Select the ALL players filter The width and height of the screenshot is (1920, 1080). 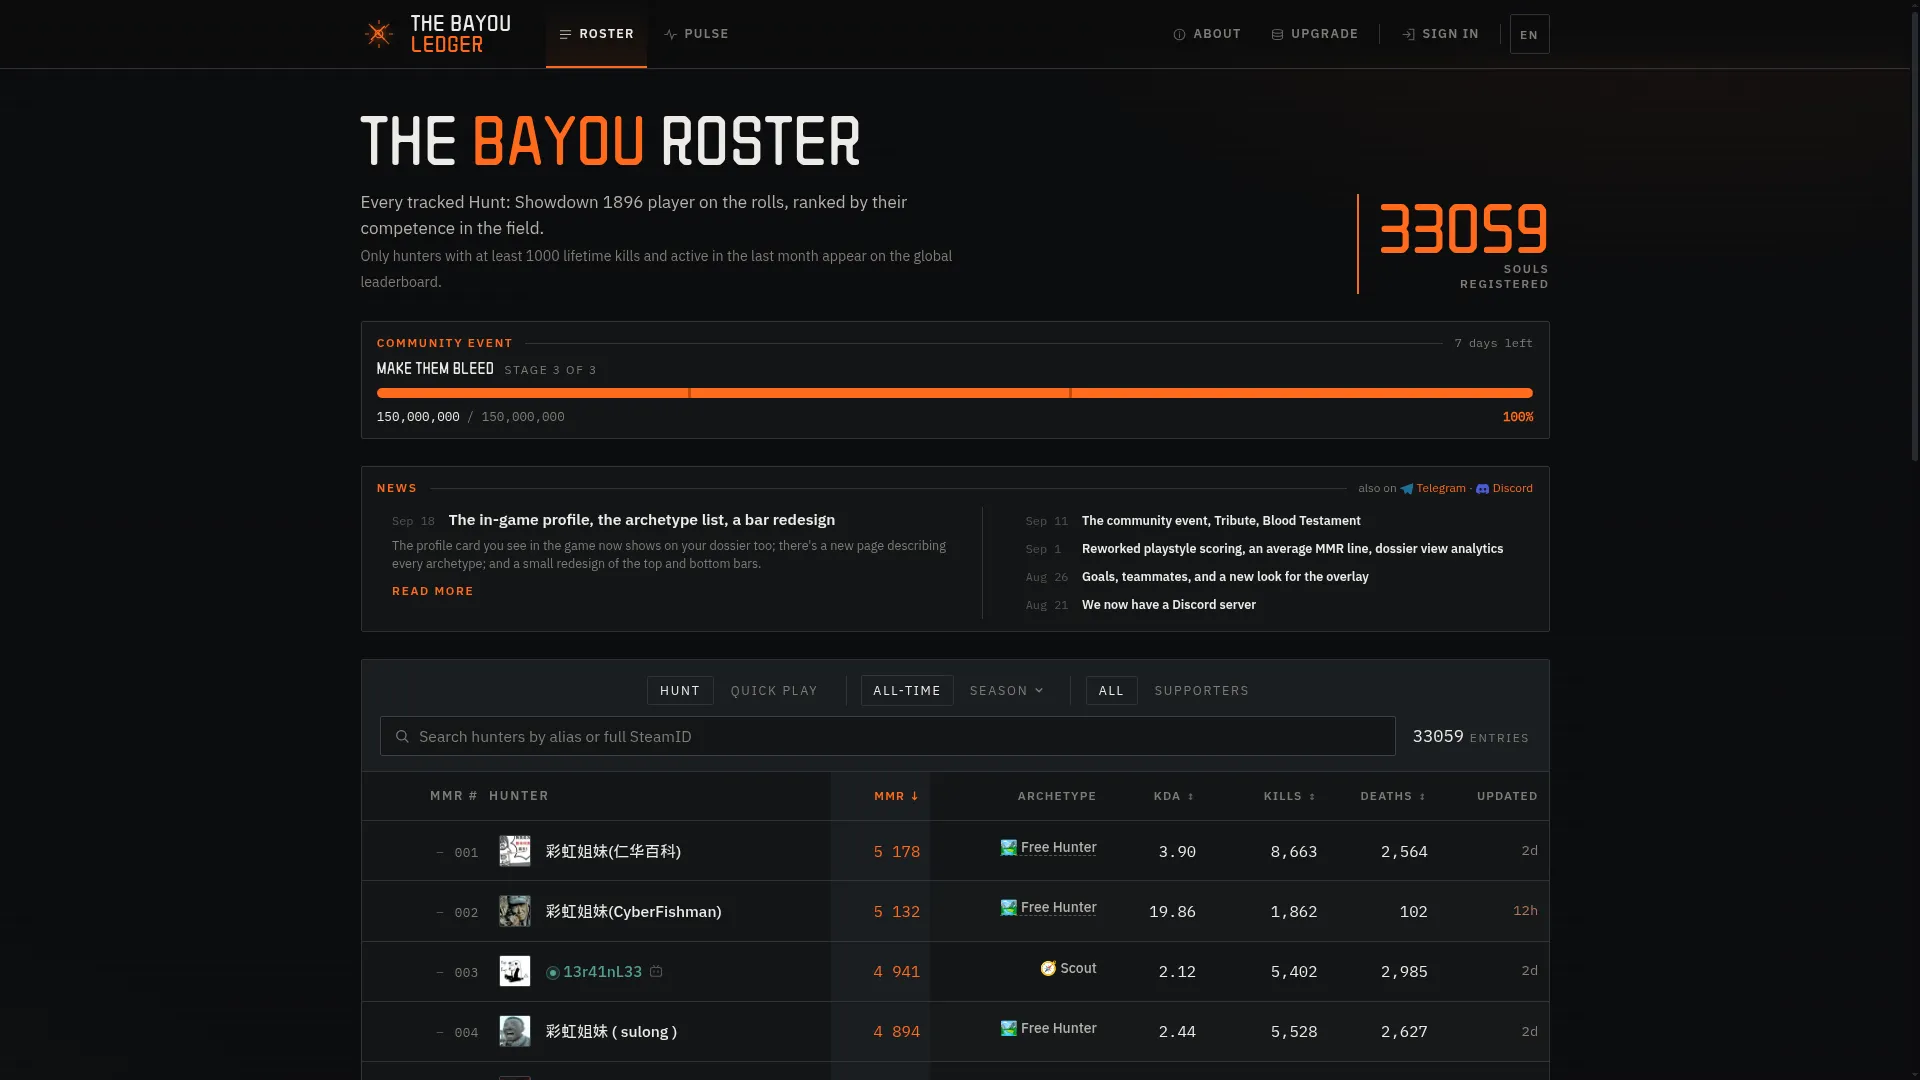[x=1111, y=691]
